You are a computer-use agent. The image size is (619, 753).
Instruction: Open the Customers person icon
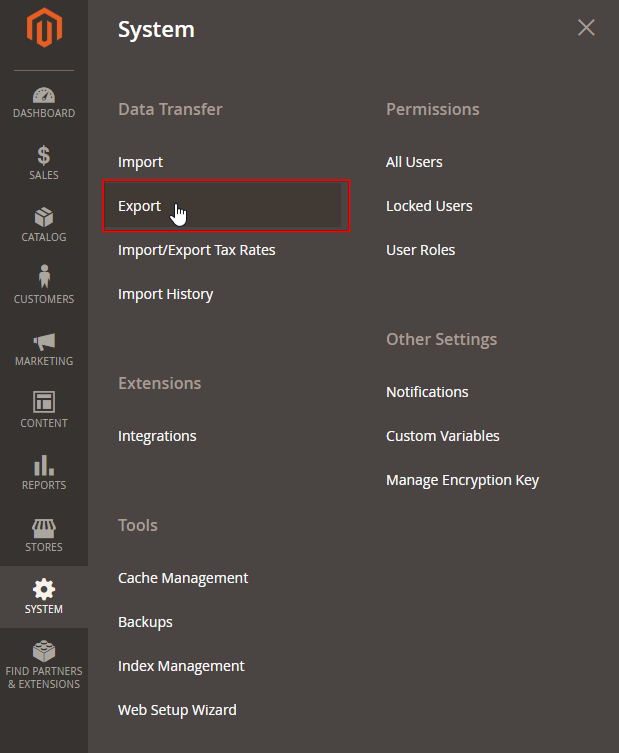tap(44, 277)
